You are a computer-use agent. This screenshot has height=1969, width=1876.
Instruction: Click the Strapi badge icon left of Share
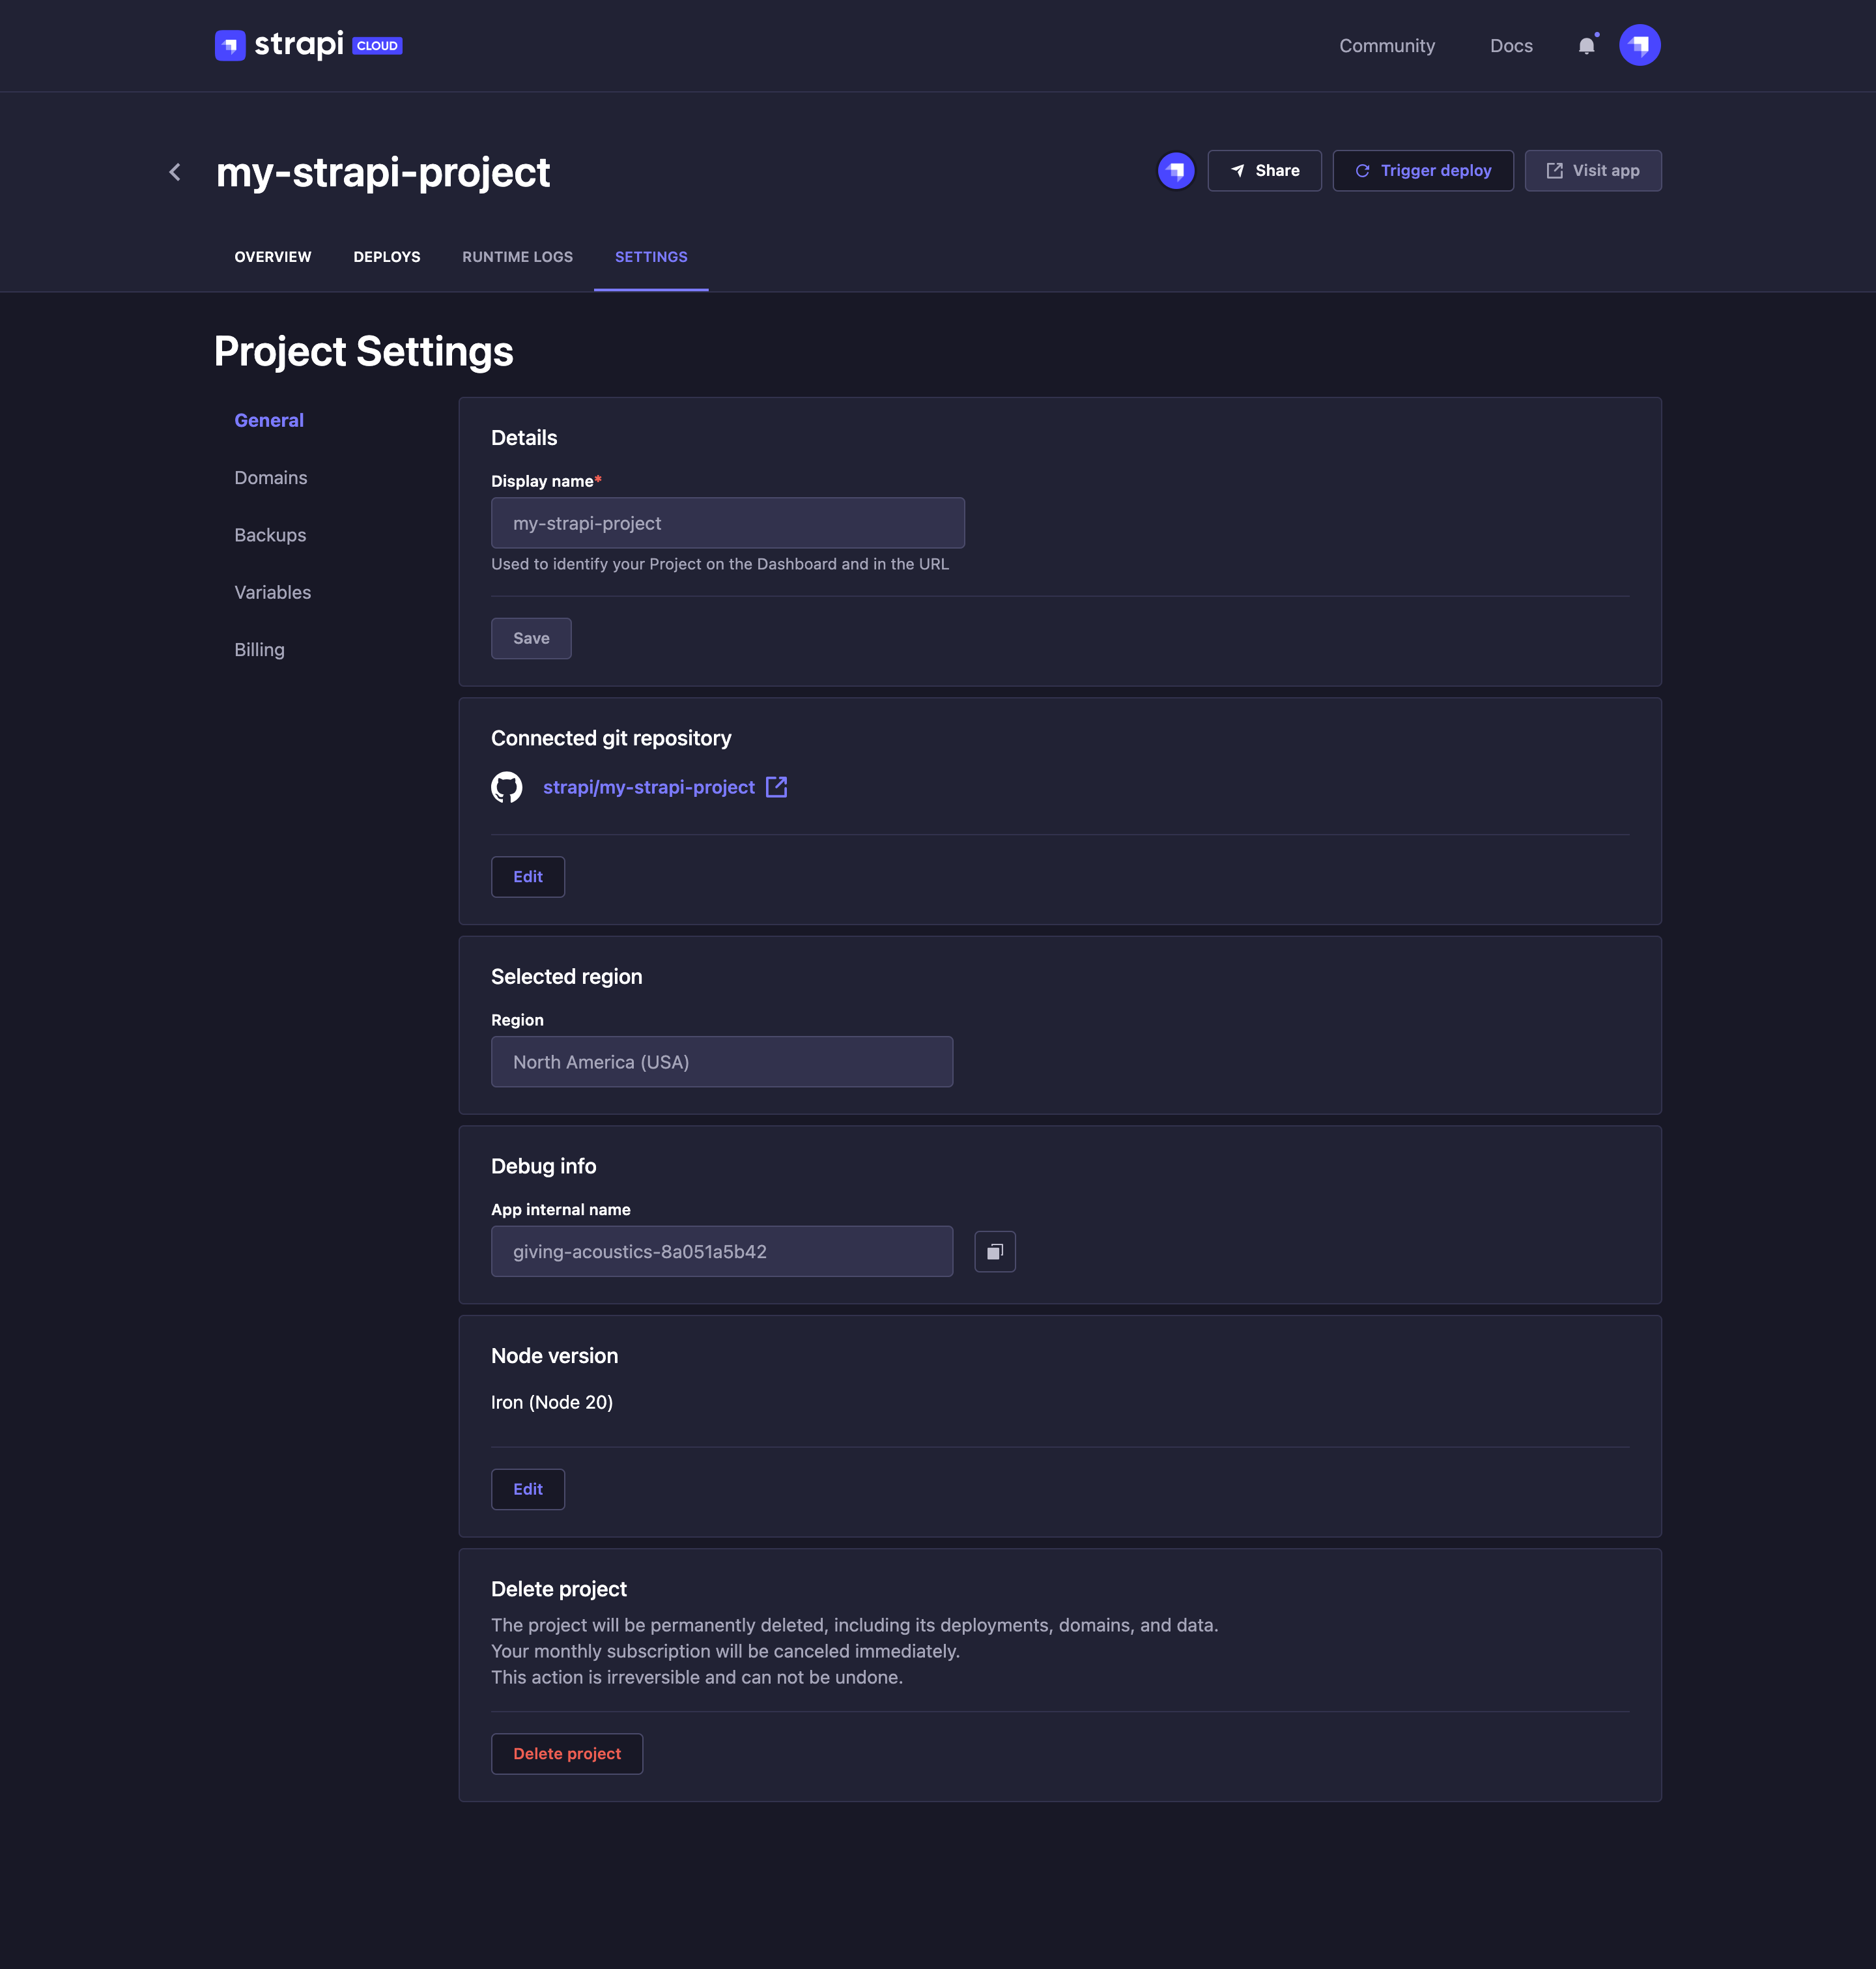tap(1175, 170)
